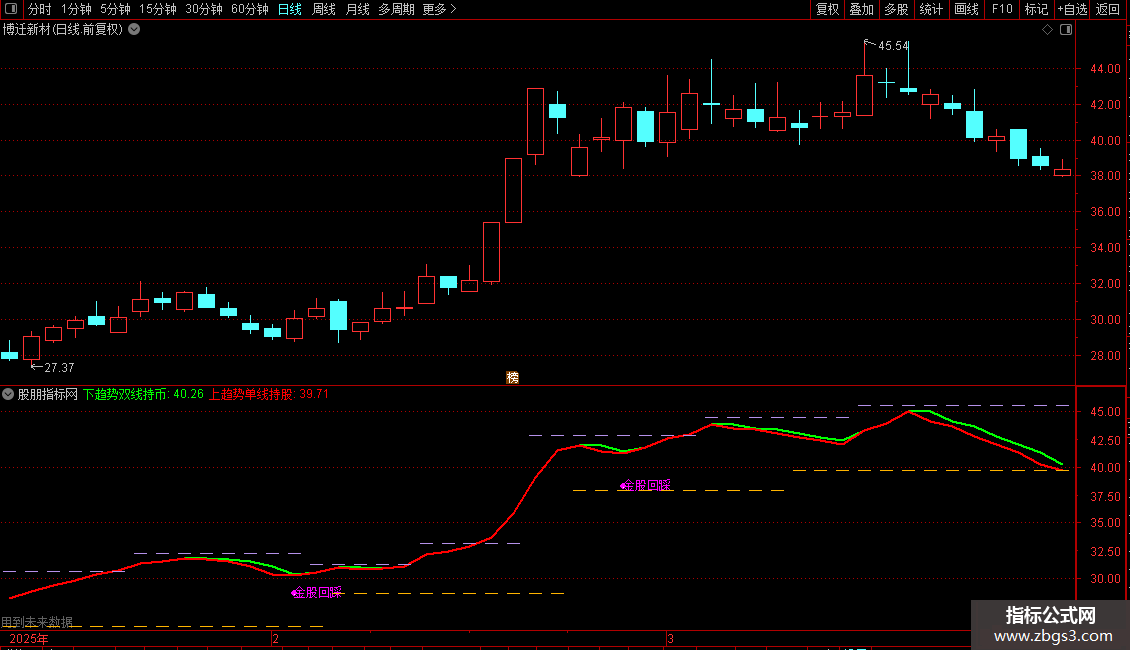Expand the 更多 period options
Image resolution: width=1130 pixels, height=650 pixels.
point(439,9)
